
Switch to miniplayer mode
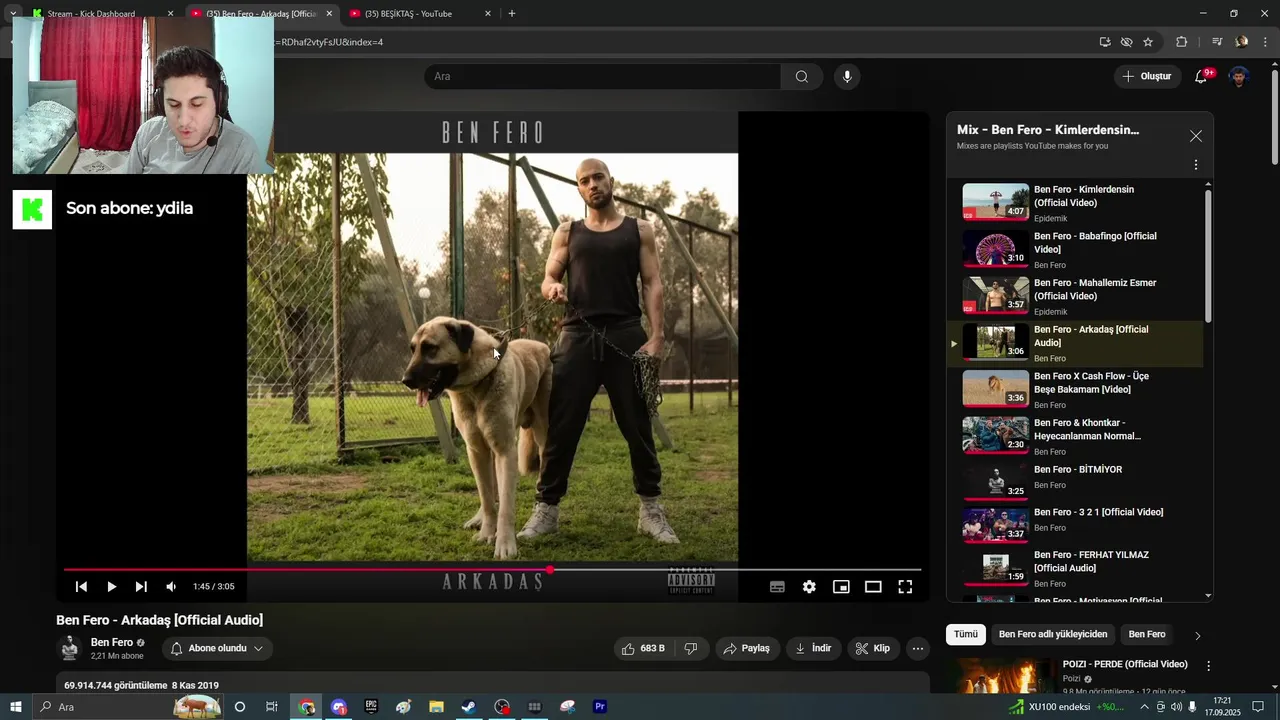click(841, 587)
